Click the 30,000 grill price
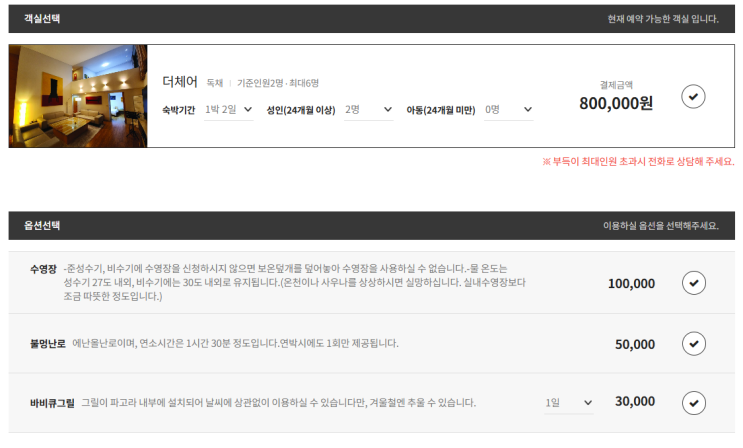743x448 pixels. (635, 402)
